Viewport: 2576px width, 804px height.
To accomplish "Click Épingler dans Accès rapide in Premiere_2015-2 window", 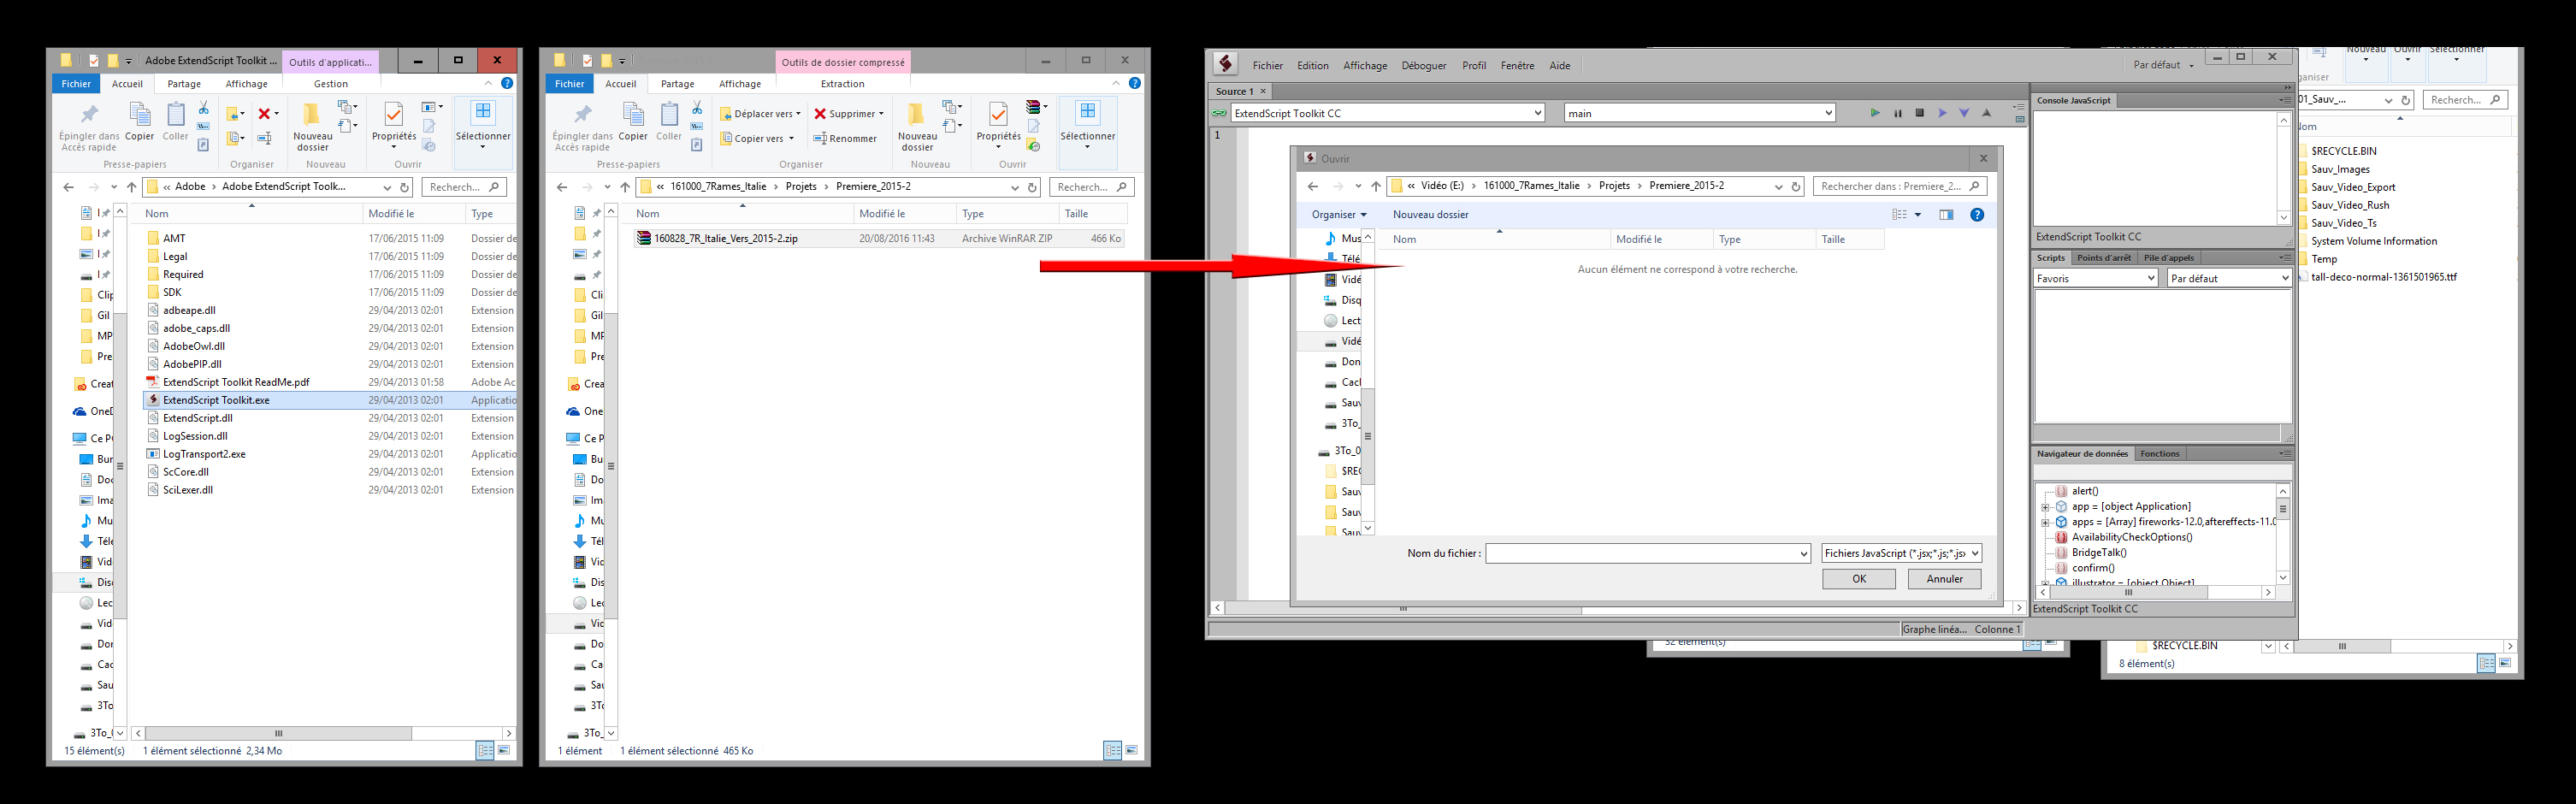I will point(583,126).
